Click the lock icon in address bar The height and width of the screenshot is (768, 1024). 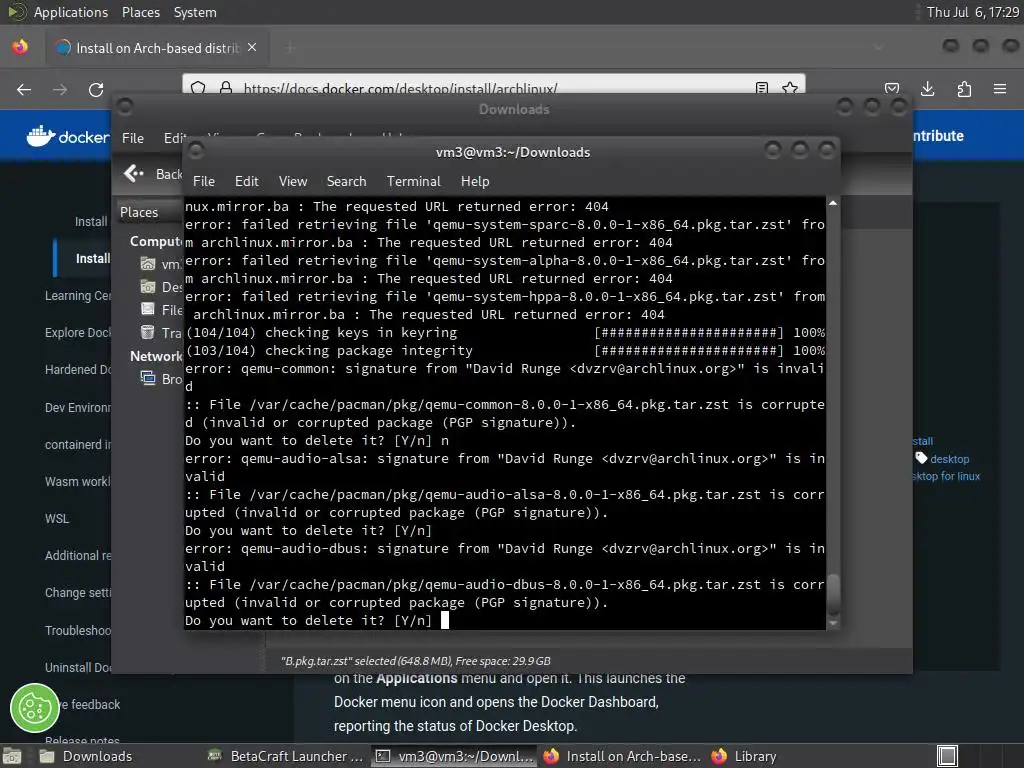pyautogui.click(x=226, y=88)
